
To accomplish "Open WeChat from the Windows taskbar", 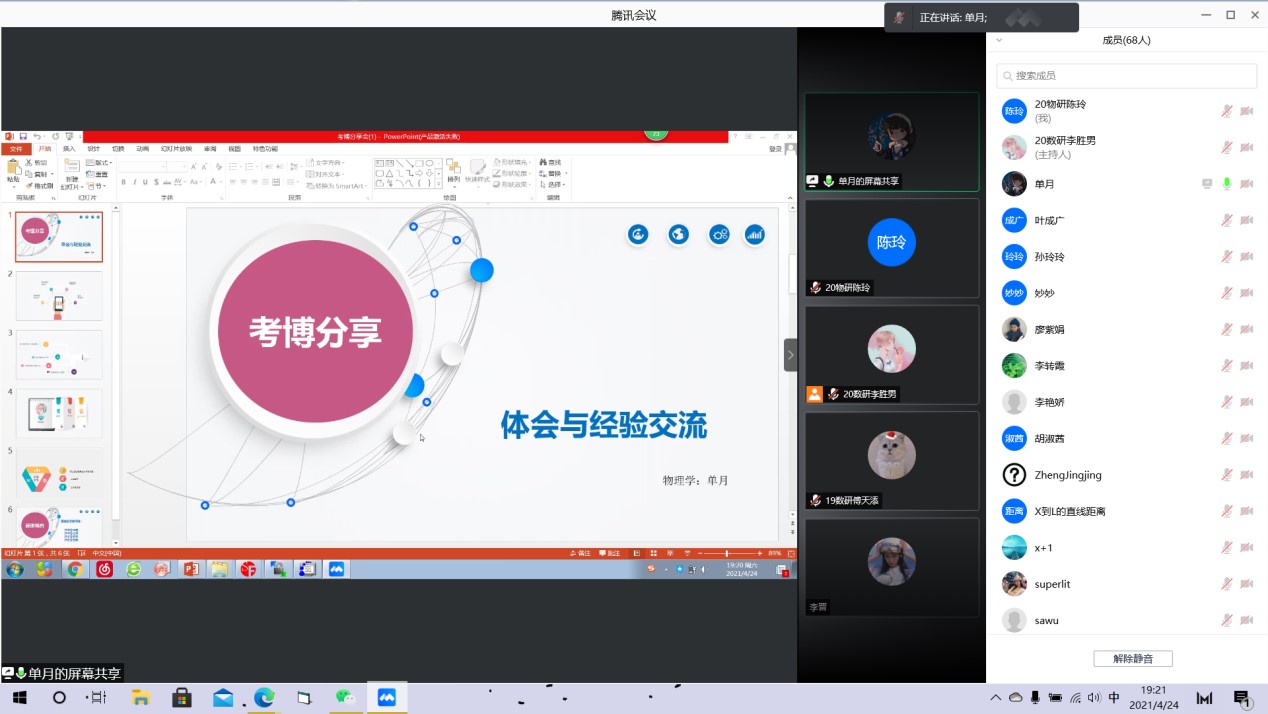I will coord(345,698).
